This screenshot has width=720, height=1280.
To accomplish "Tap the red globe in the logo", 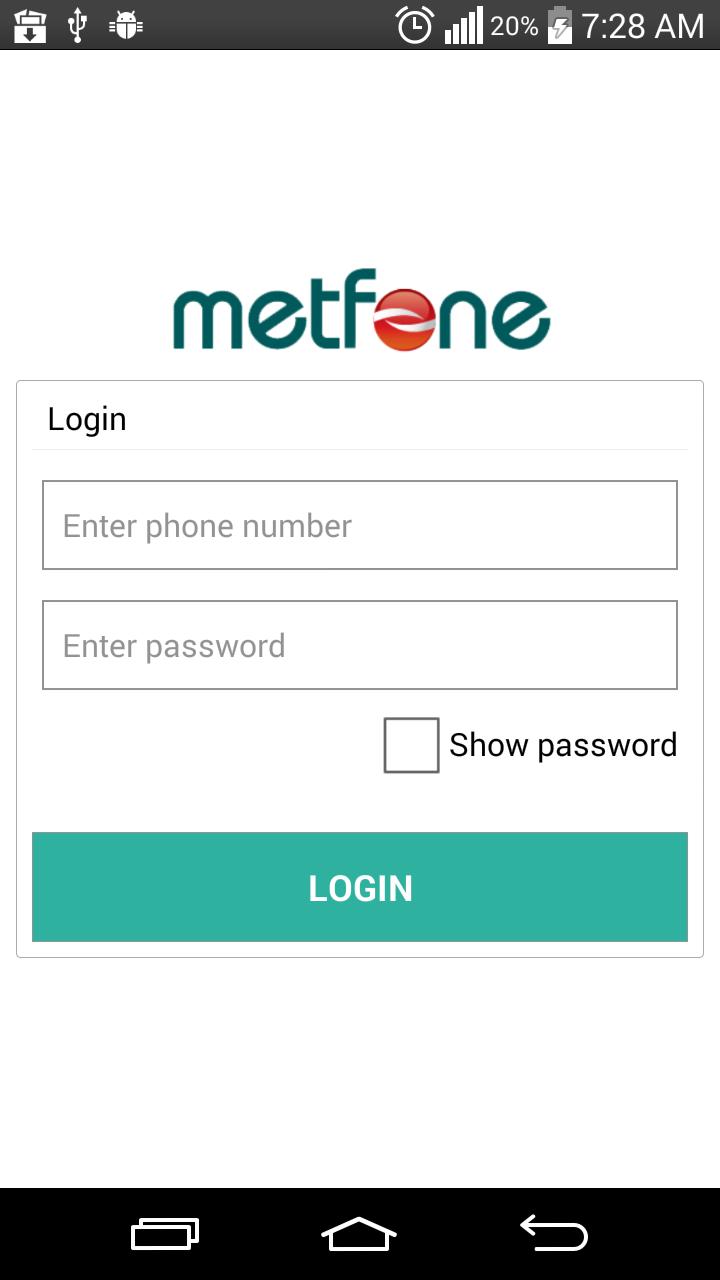I will (405, 320).
